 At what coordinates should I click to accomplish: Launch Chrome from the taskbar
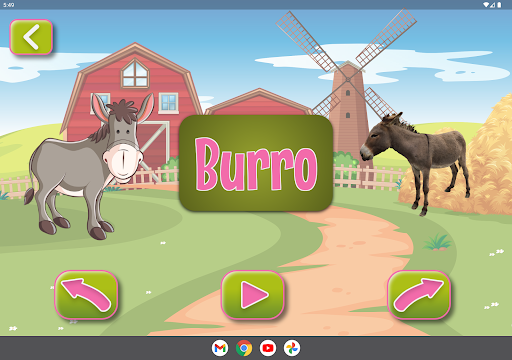click(244, 348)
